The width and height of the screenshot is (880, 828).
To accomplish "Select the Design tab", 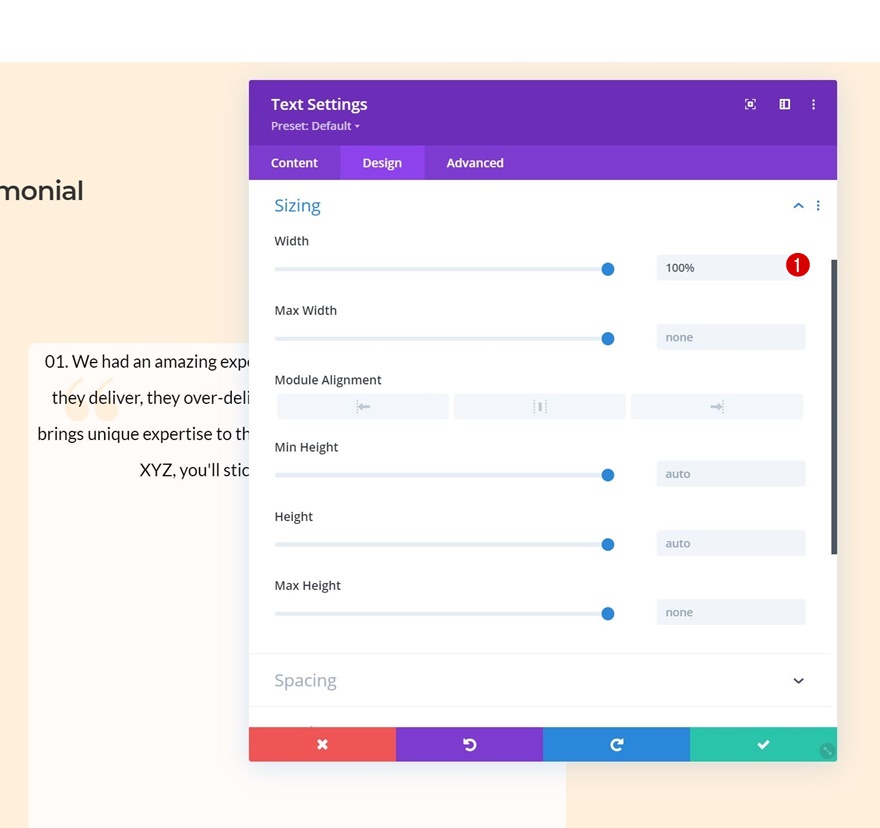I will pos(382,163).
